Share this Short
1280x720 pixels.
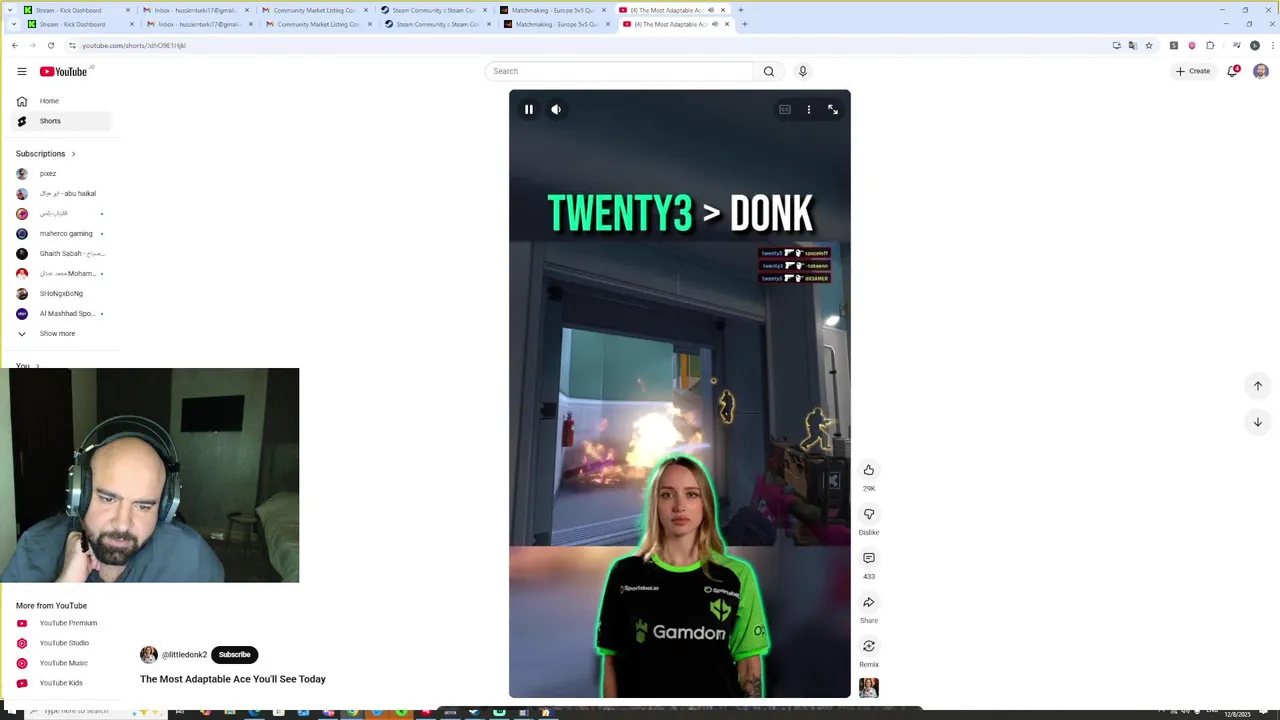(x=869, y=602)
